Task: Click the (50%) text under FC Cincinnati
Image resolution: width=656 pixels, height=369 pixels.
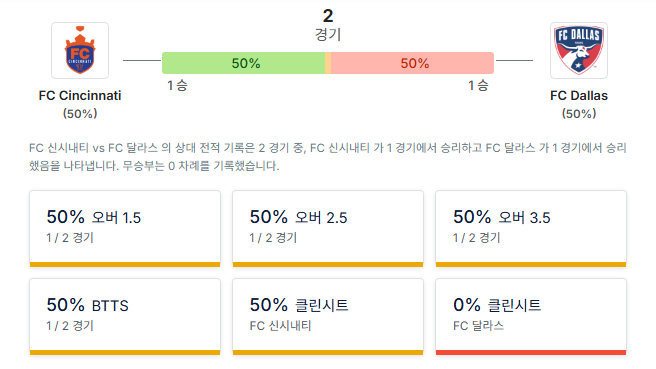Action: coord(80,114)
